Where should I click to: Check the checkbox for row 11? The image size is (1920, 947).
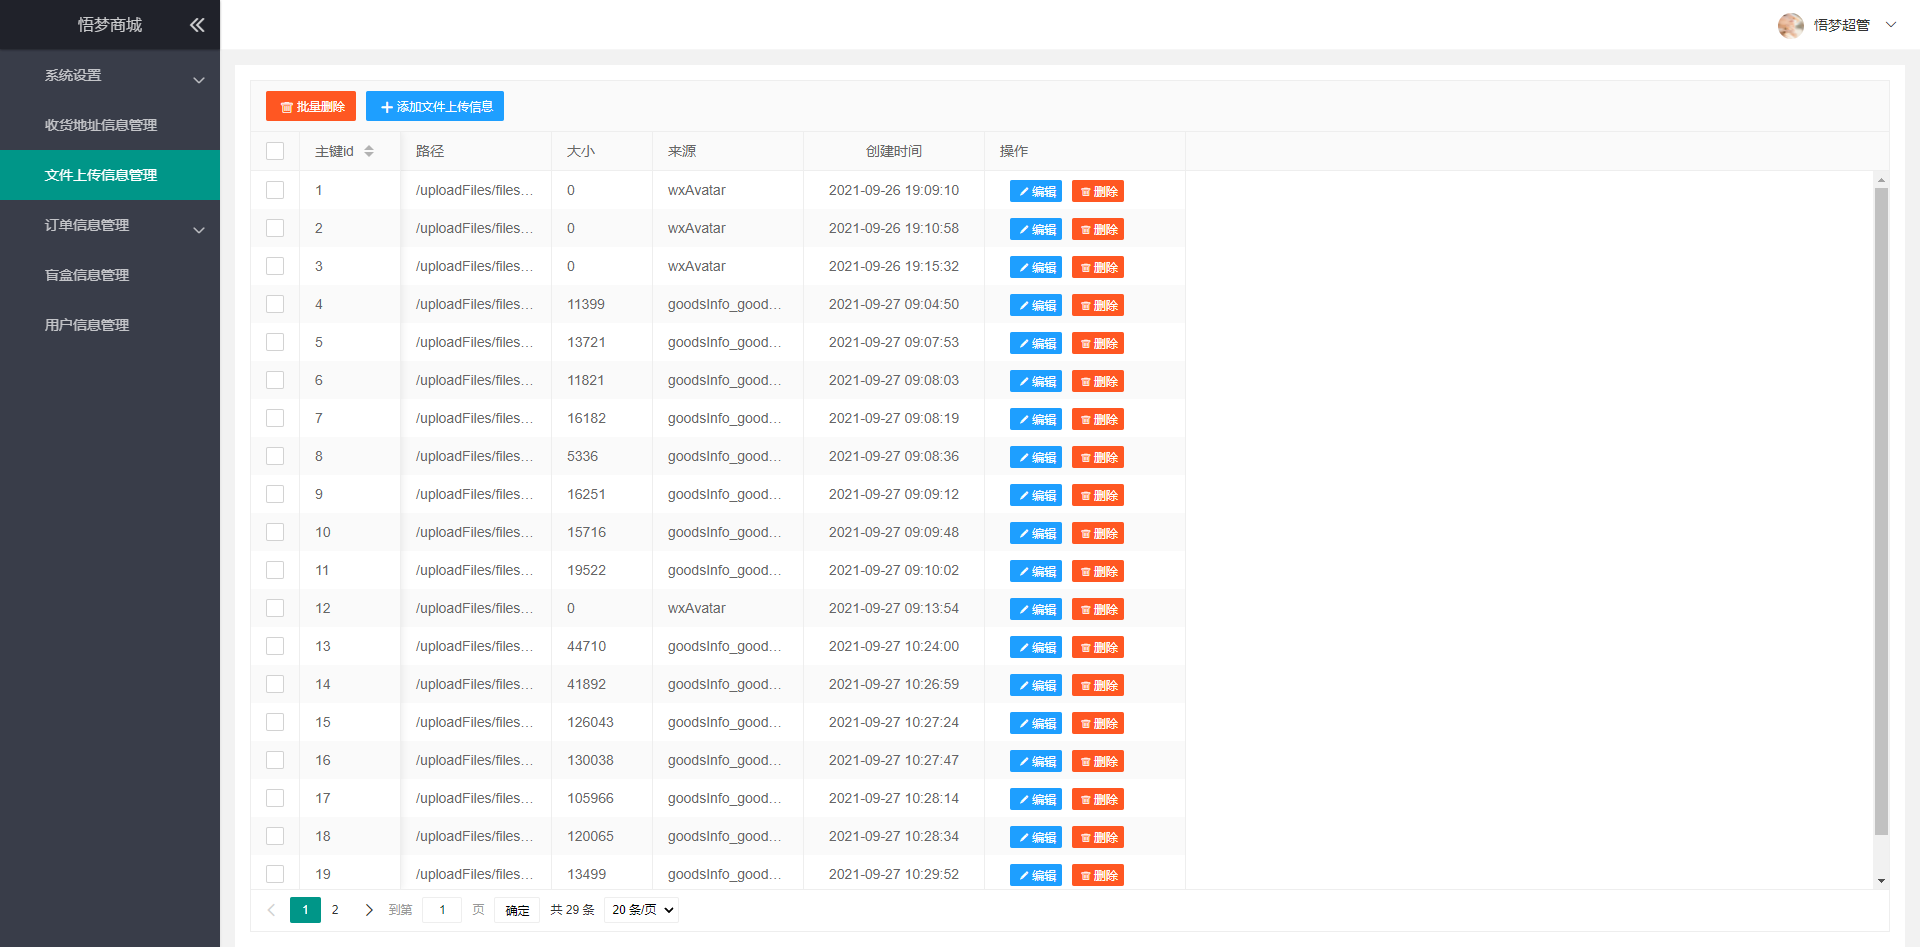point(275,570)
